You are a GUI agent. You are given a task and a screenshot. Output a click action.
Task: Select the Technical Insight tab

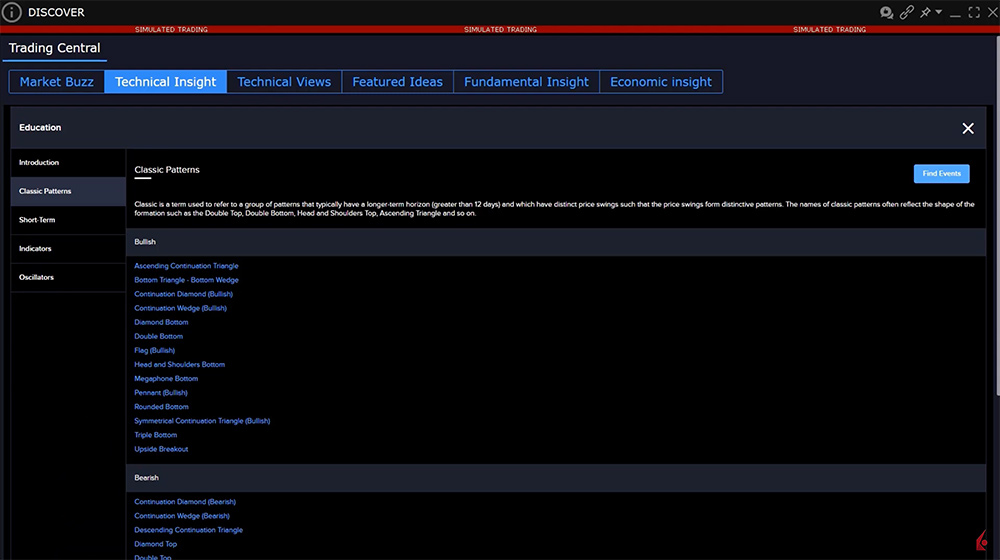coord(166,82)
